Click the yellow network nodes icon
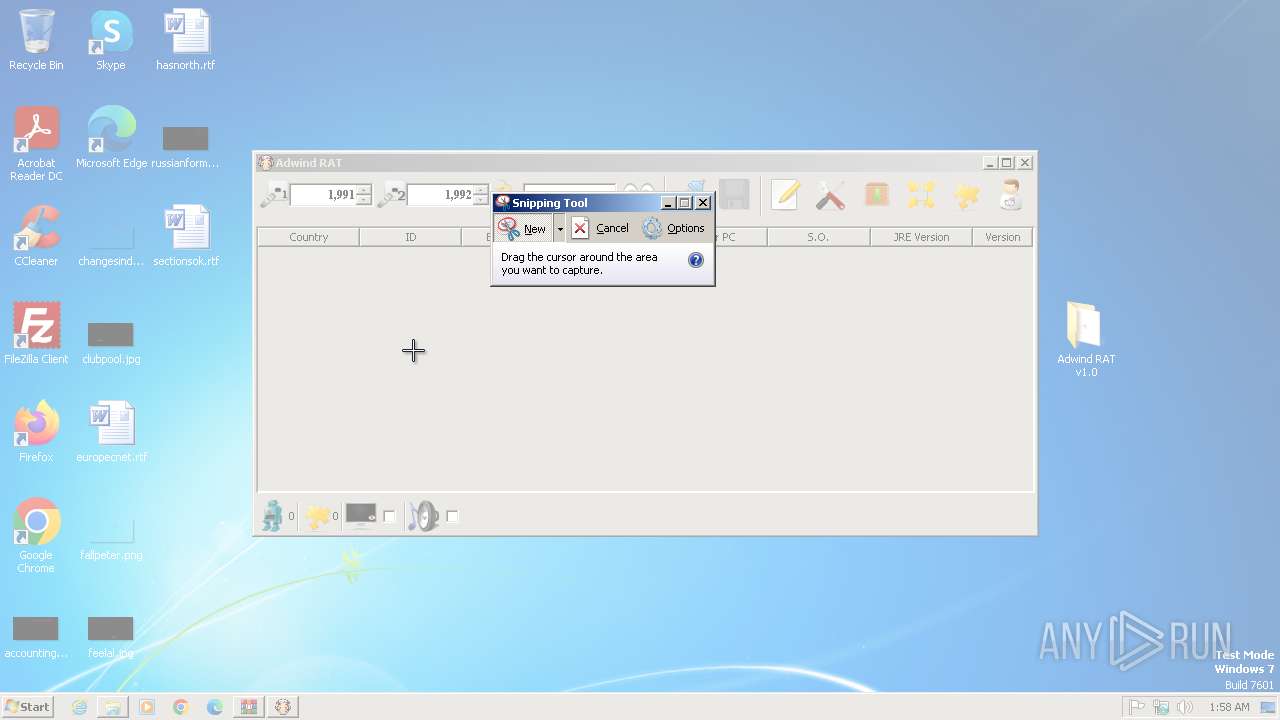Viewport: 1280px width, 720px height. pos(921,195)
